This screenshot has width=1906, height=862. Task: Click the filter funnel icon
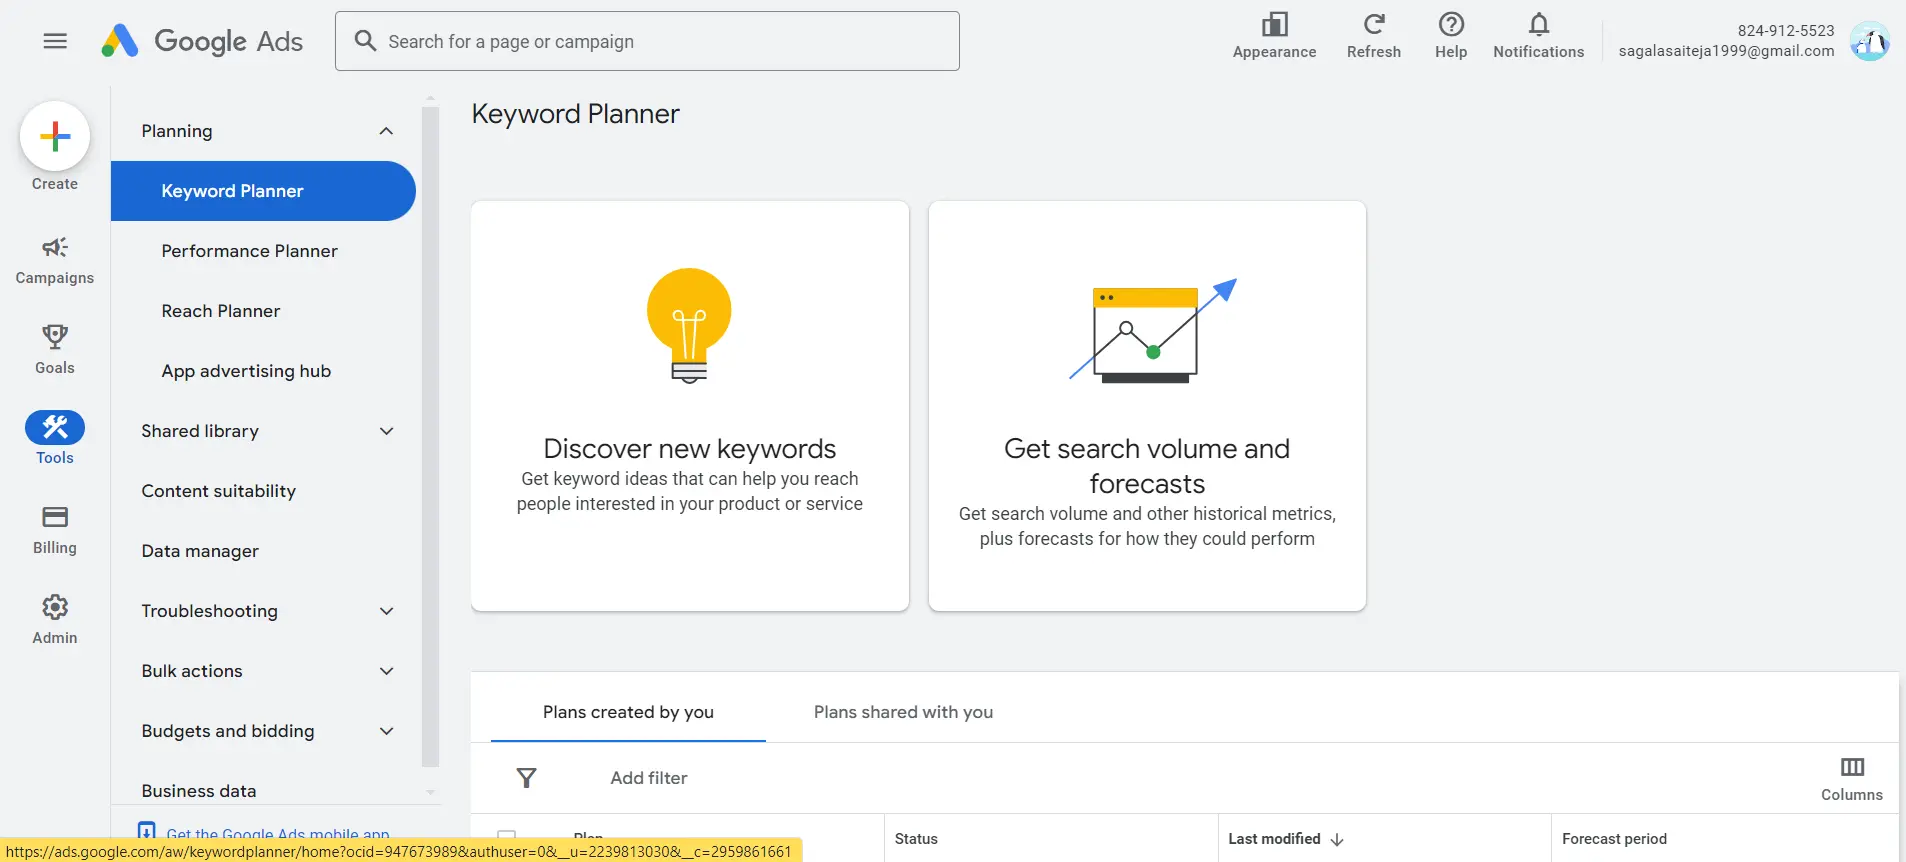click(526, 778)
